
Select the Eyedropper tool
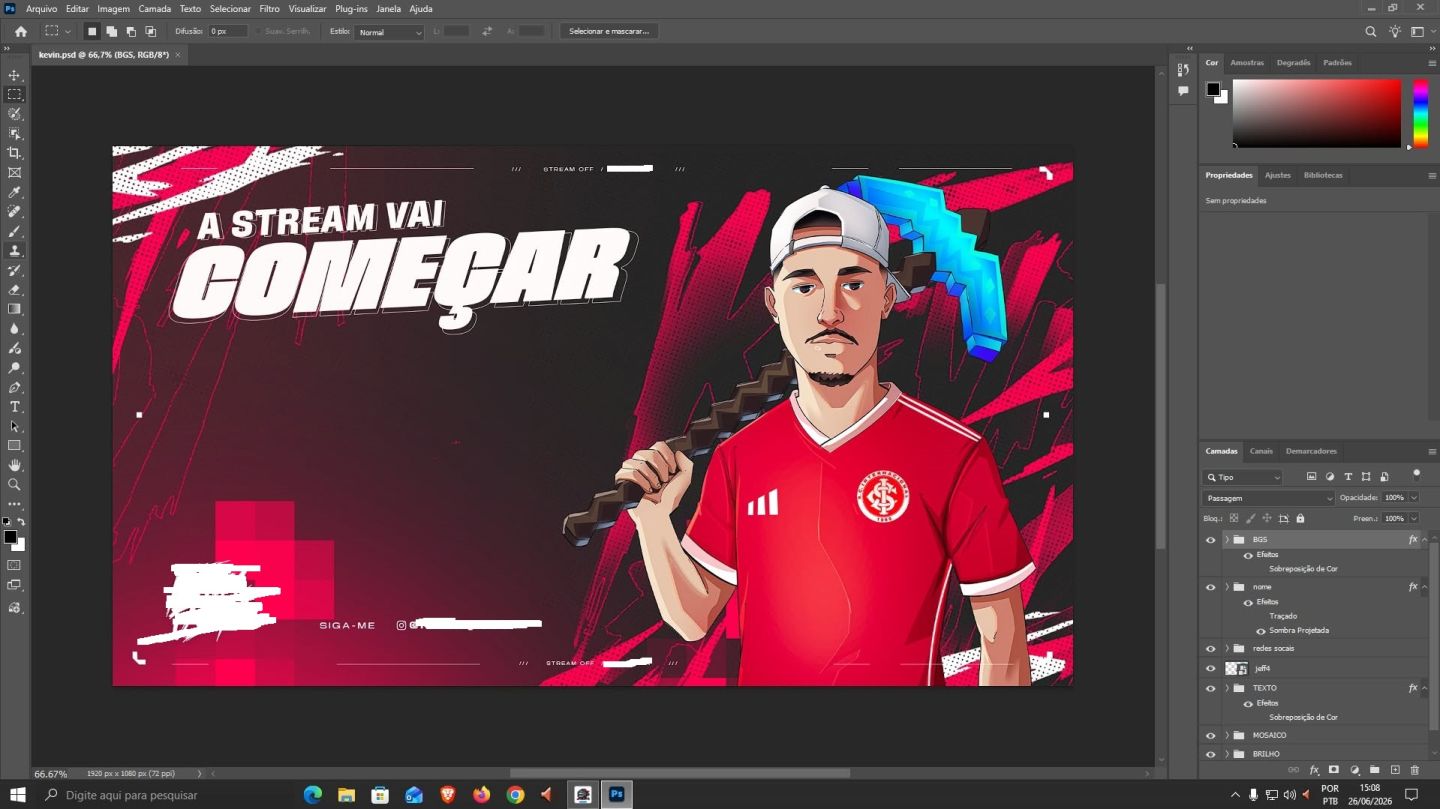pyautogui.click(x=14, y=192)
